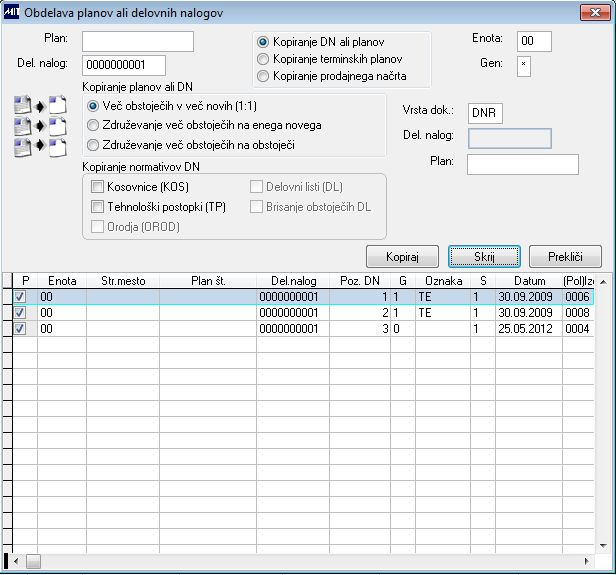The image size is (616, 575).
Task: Click date 25.05.2012 in the grid
Action: 525,329
